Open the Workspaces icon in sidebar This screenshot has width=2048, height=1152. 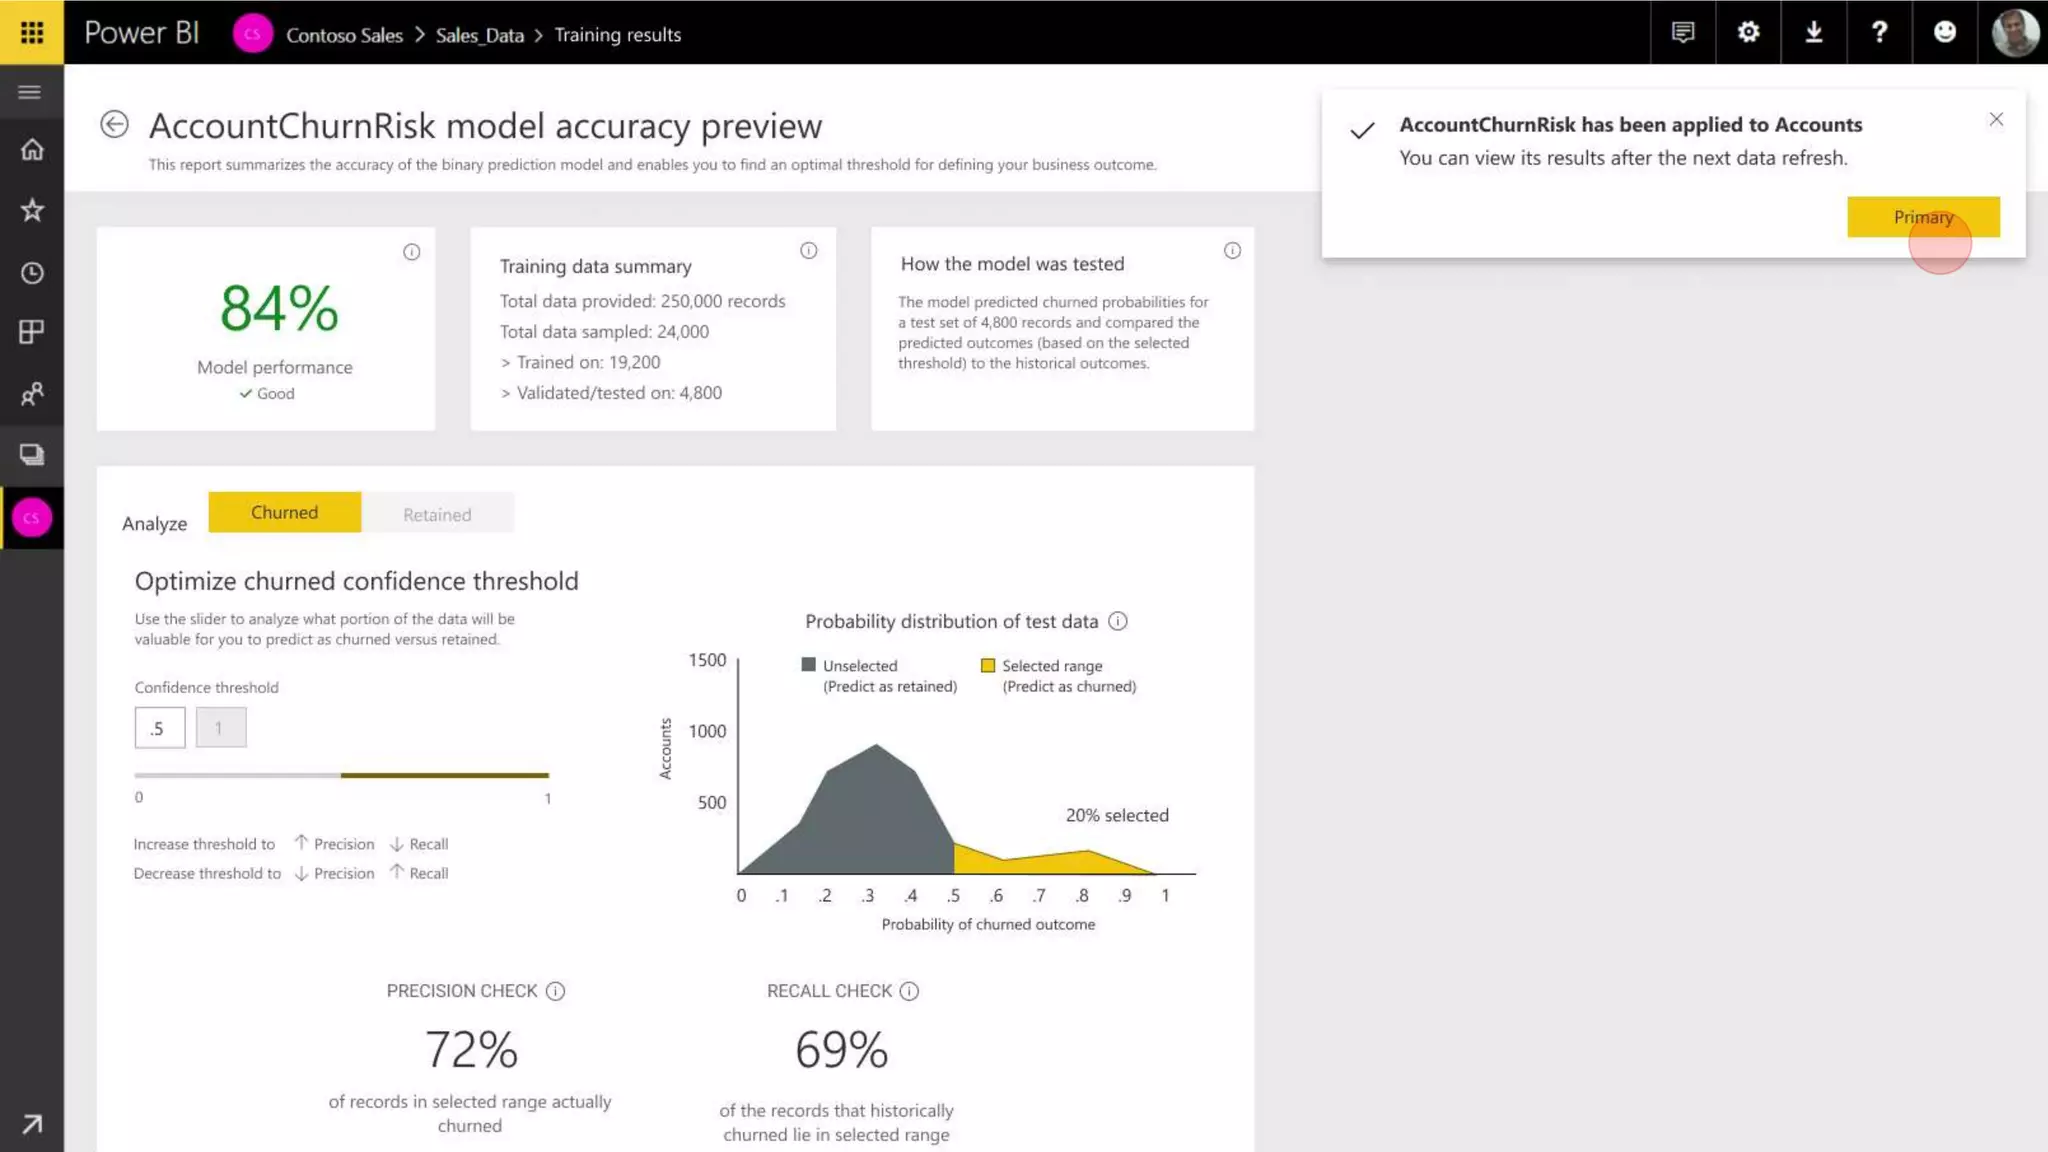[x=32, y=455]
